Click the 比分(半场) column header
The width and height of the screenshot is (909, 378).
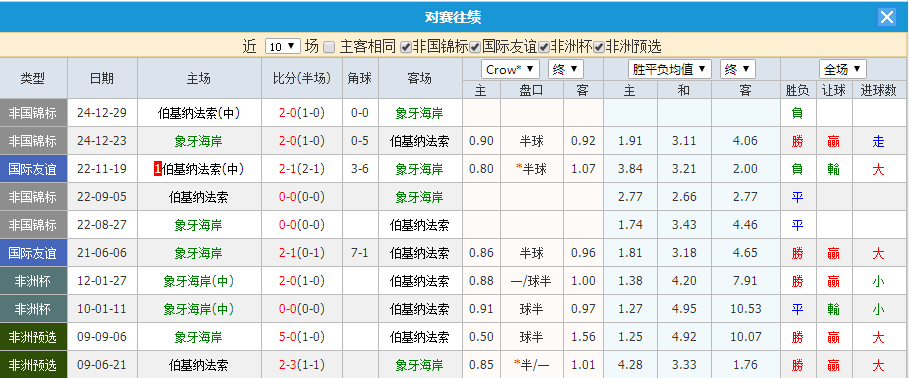[x=302, y=78]
